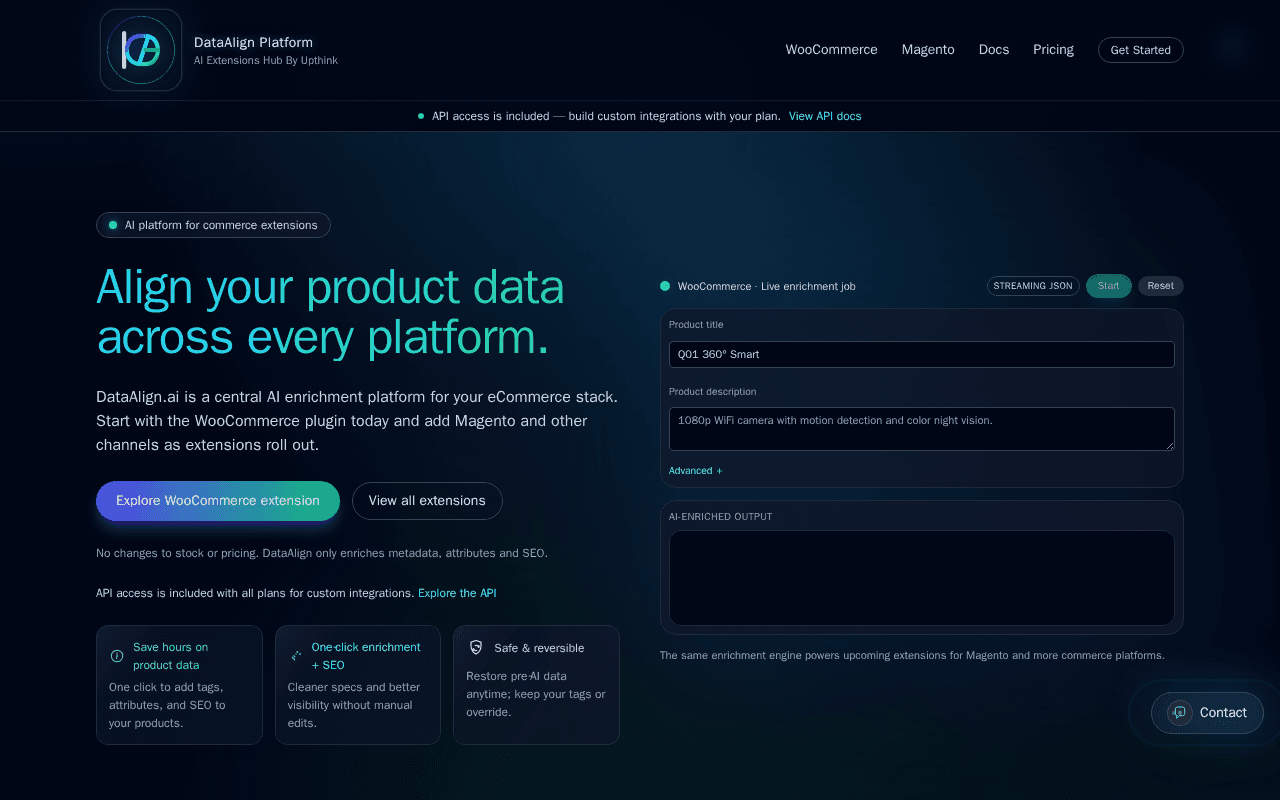This screenshot has height=800, width=1280.
Task: Open the Pricing page
Action: (x=1053, y=49)
